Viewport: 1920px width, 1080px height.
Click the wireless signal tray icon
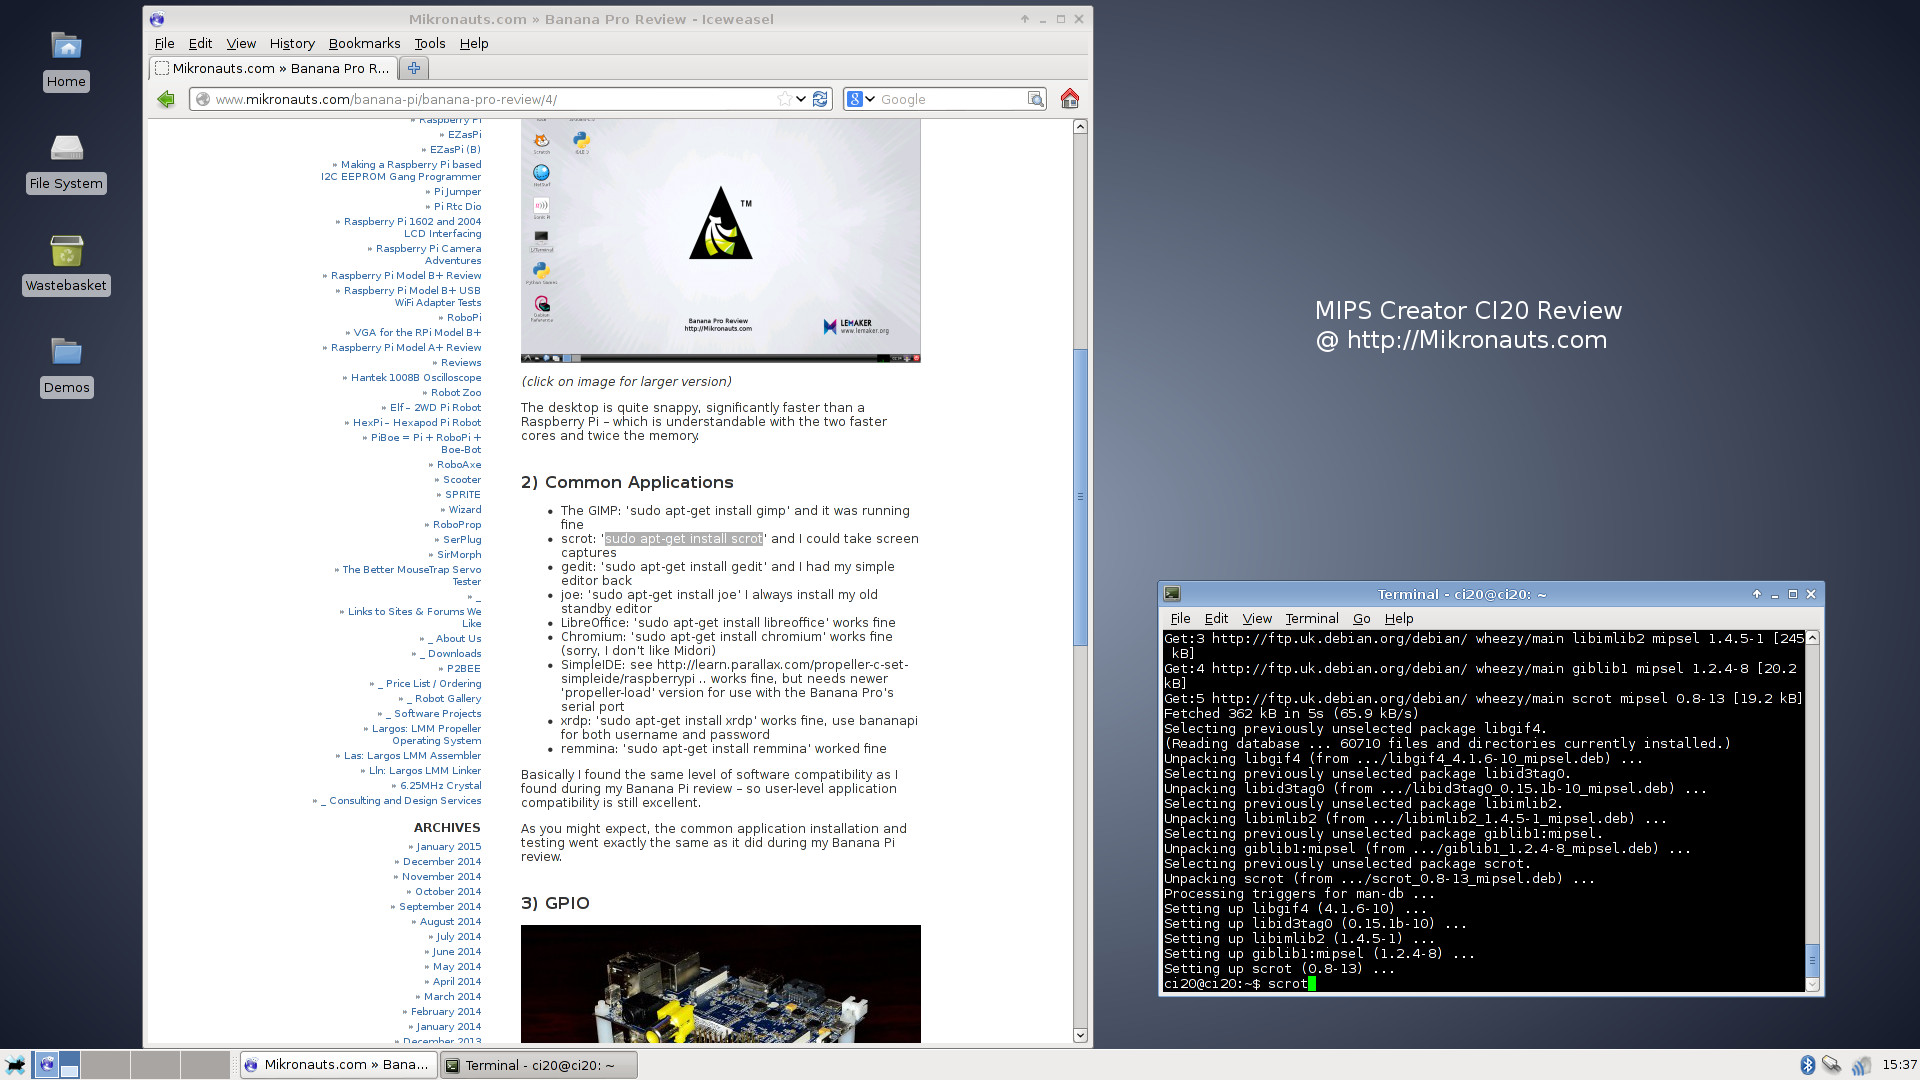(x=1860, y=1065)
